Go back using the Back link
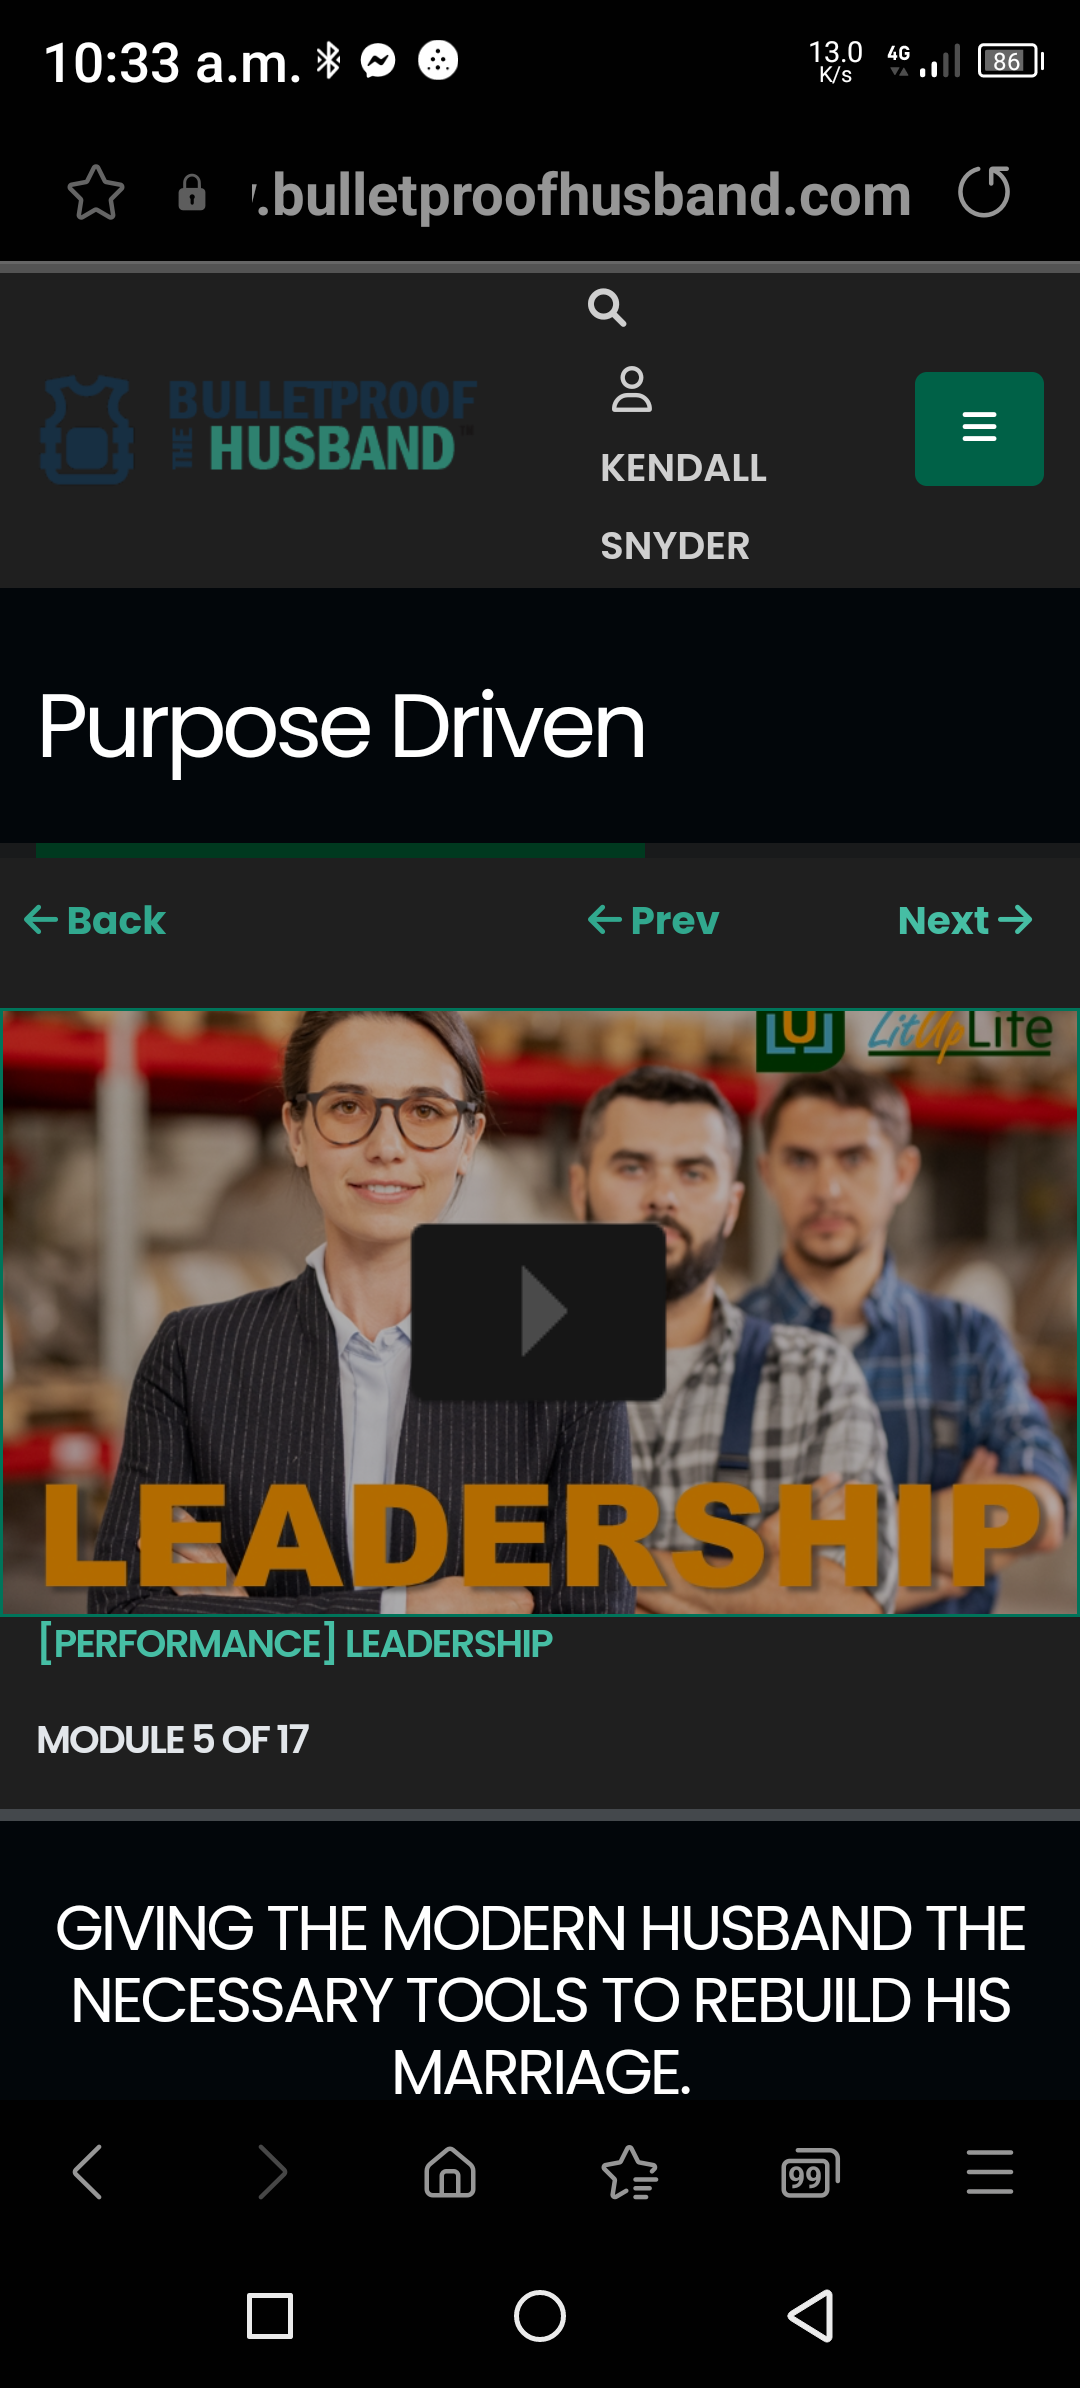 (95, 920)
